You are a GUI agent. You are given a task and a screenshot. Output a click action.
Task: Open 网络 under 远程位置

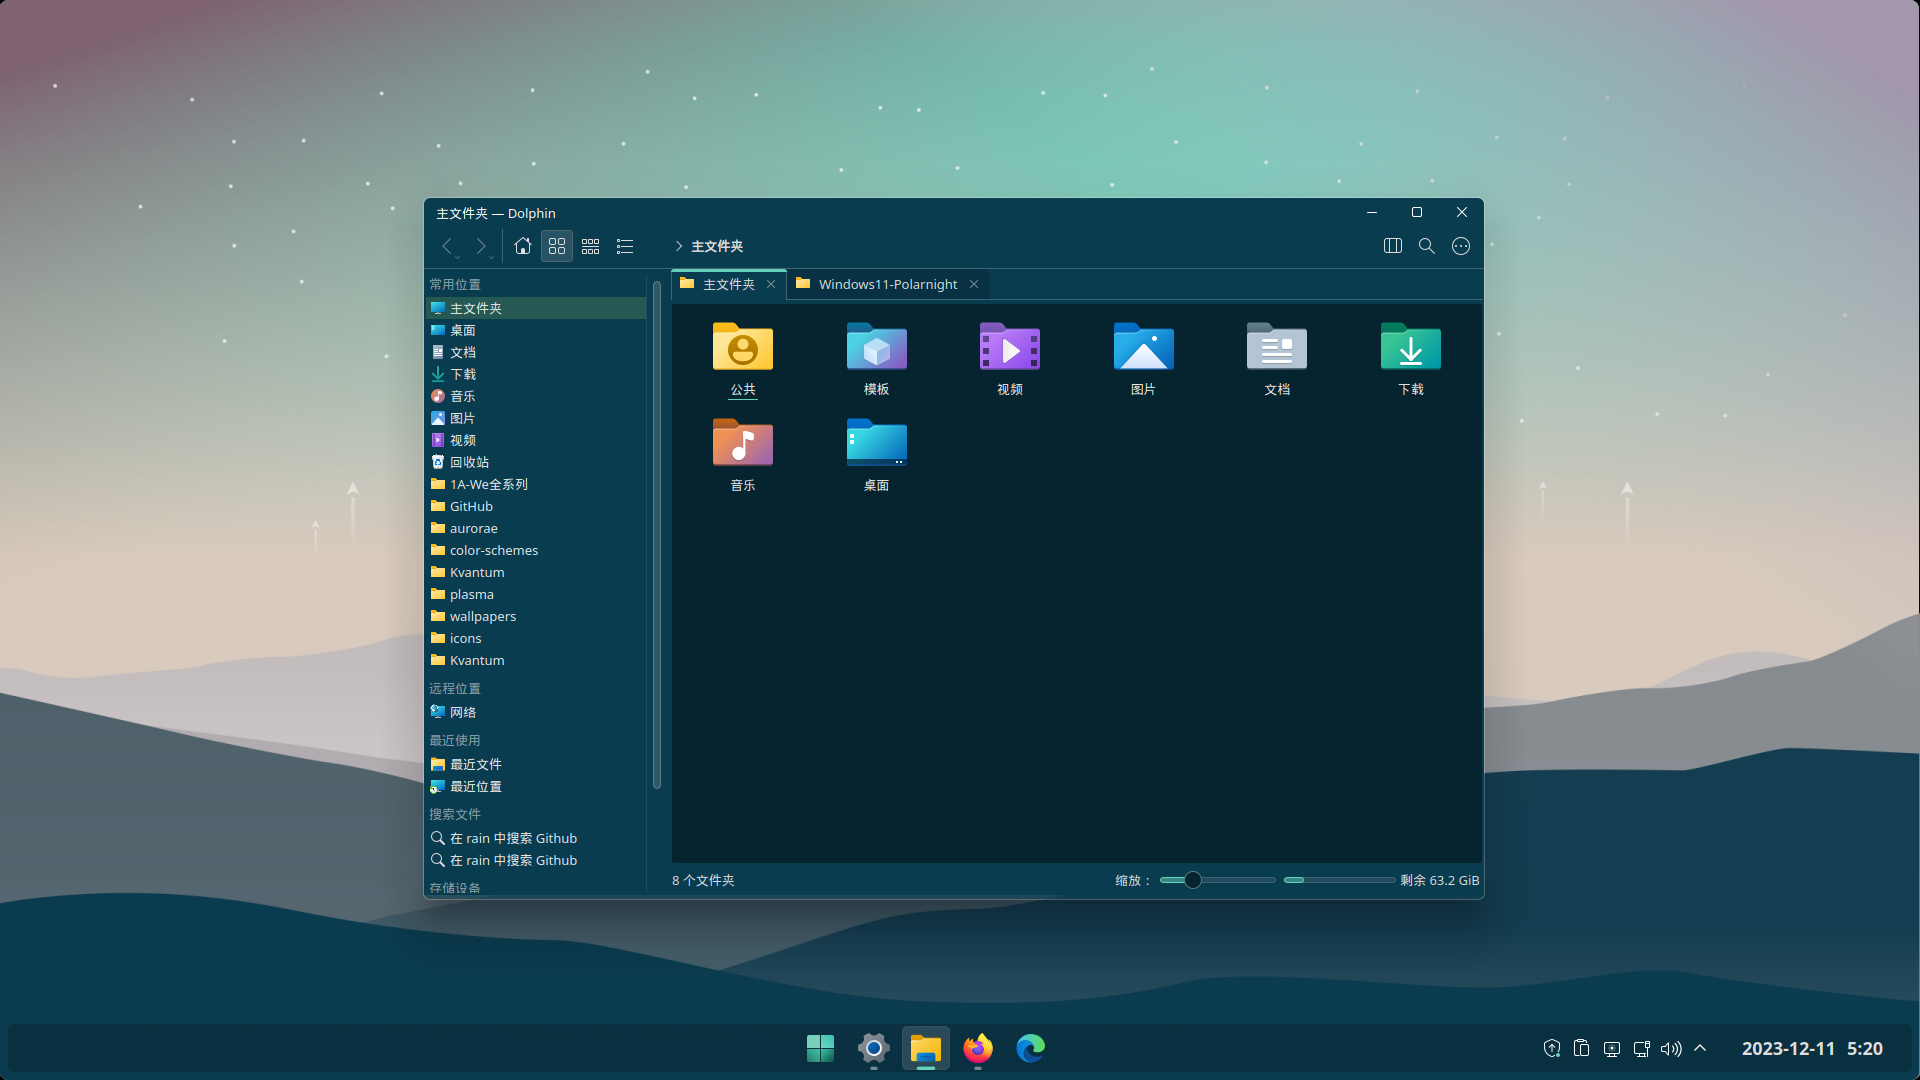click(537, 712)
